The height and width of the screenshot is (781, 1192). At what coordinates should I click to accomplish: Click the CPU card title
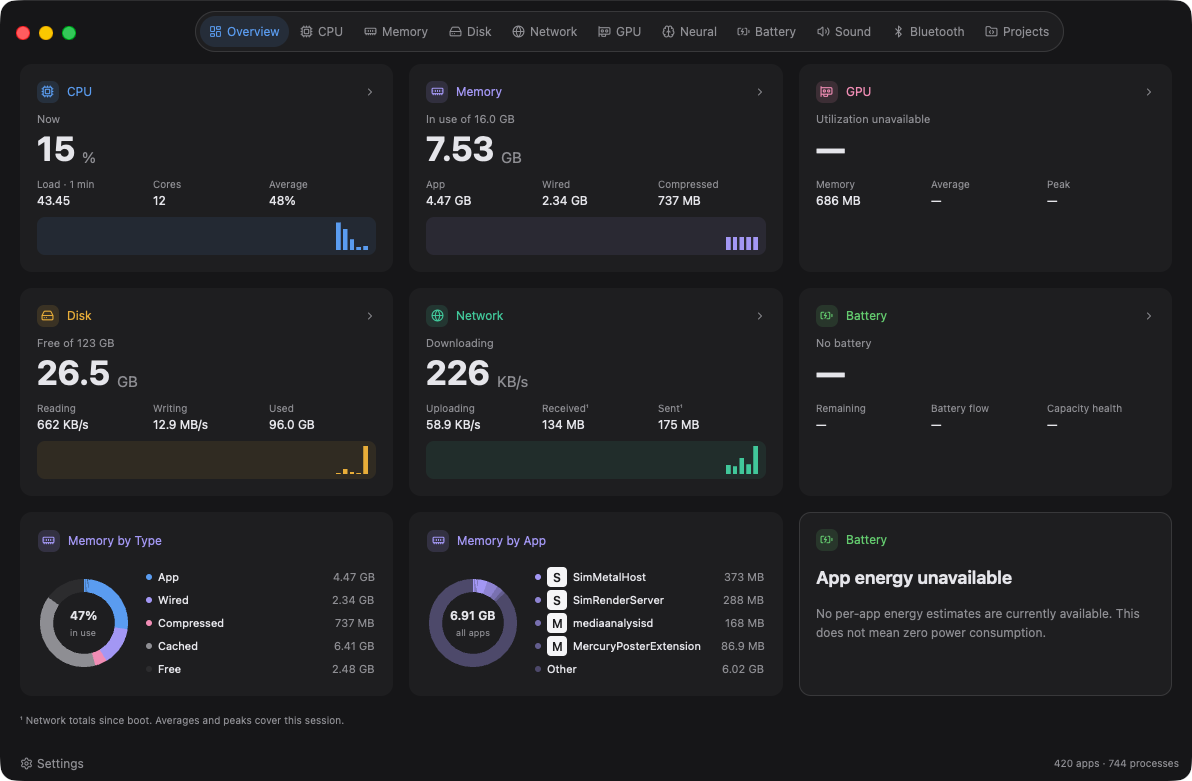[x=79, y=91]
